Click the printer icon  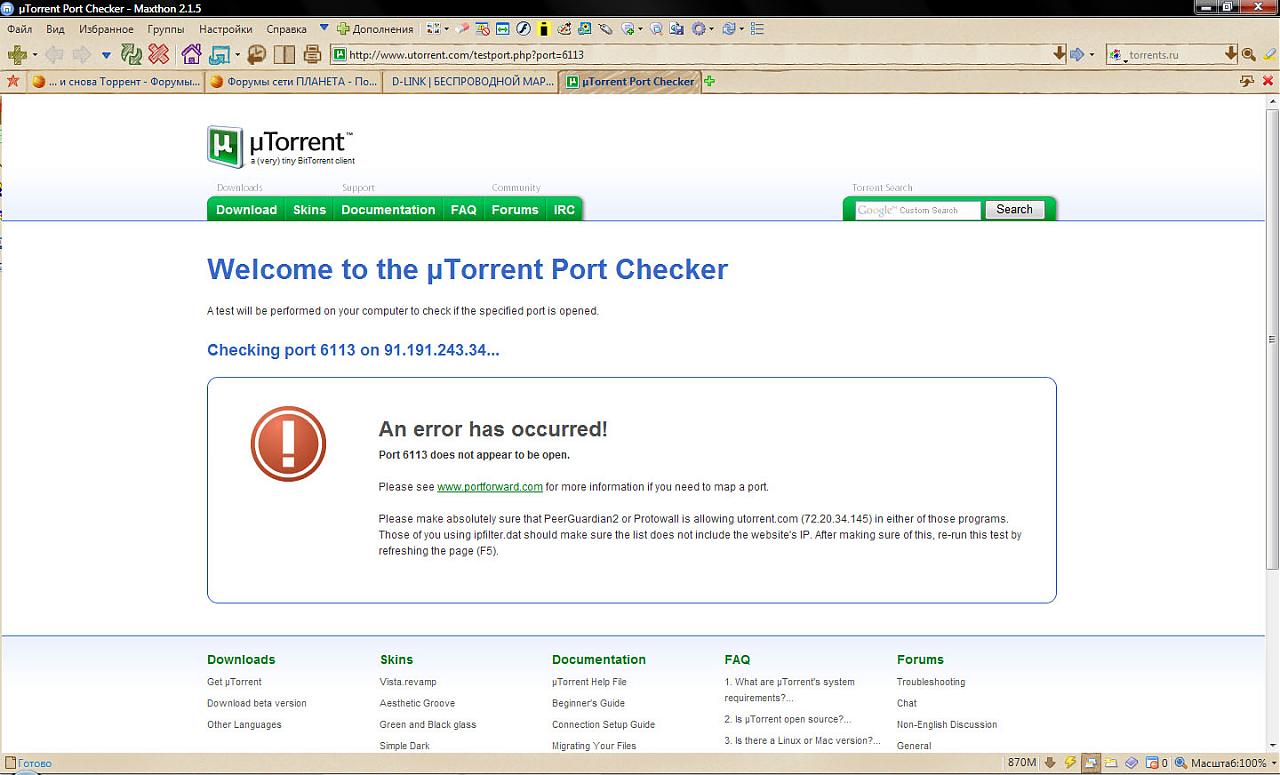[312, 54]
